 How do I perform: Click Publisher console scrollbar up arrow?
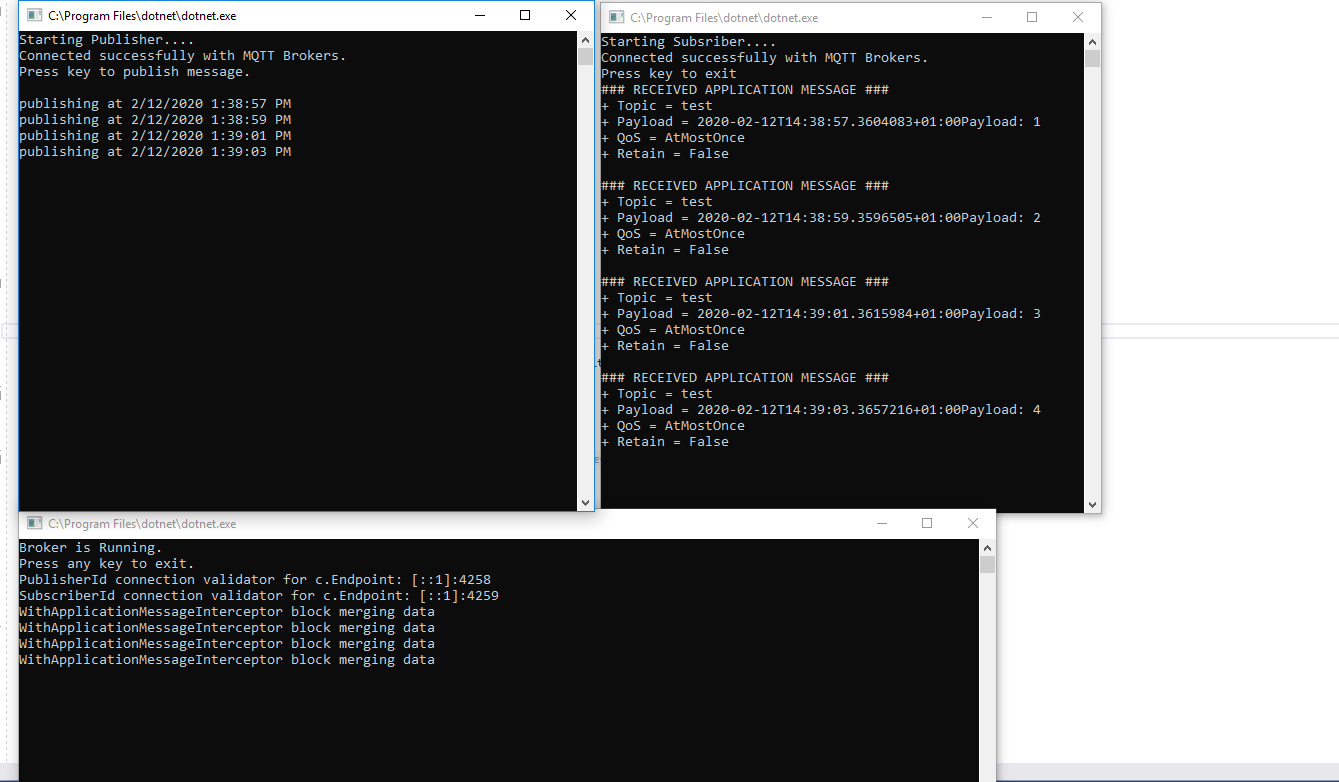coord(586,40)
